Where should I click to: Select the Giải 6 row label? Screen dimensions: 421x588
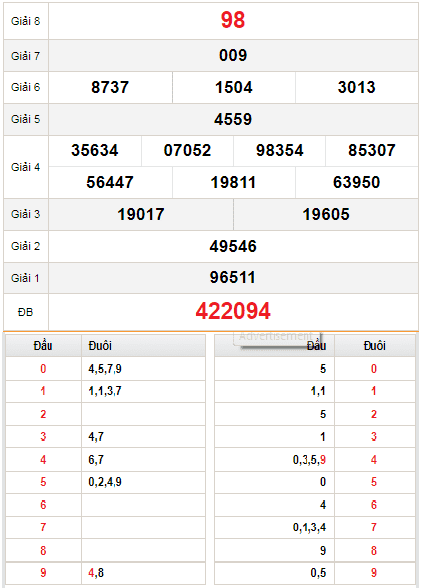click(x=25, y=87)
